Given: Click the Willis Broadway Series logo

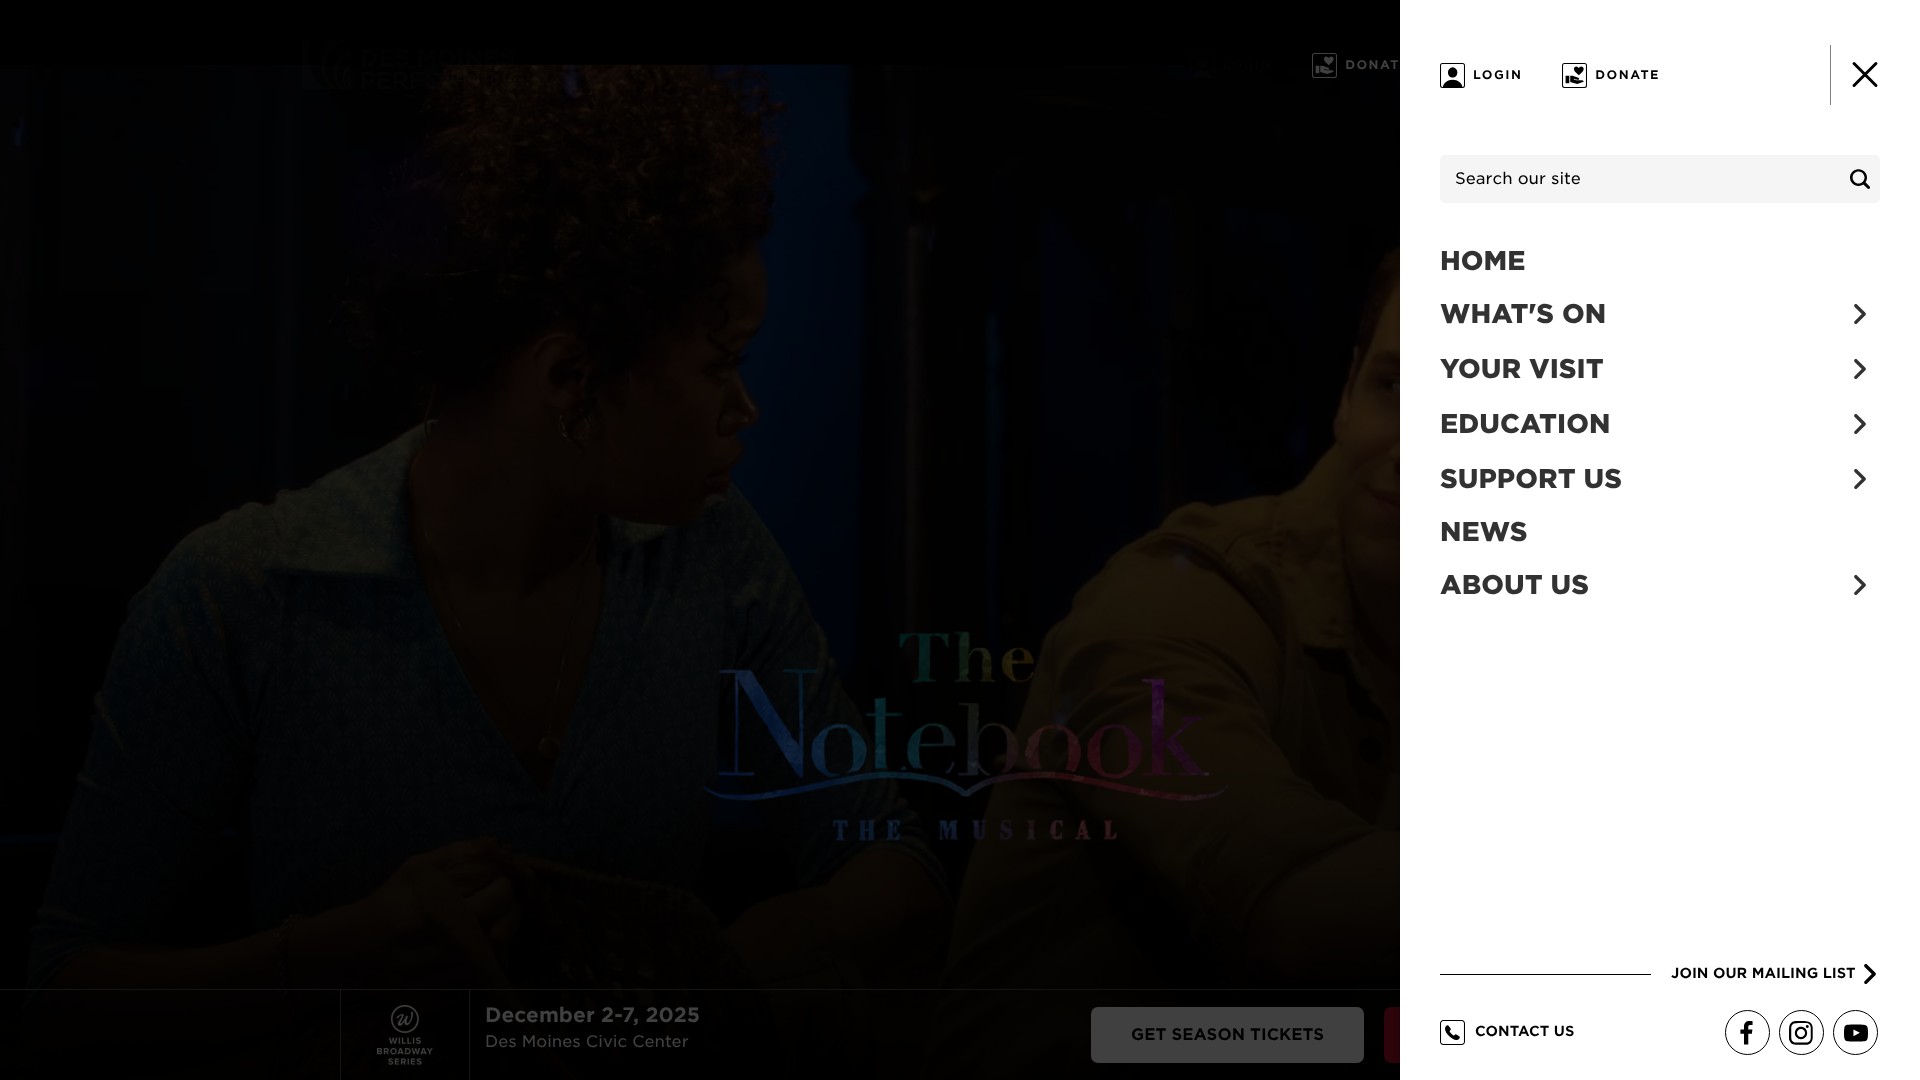Looking at the screenshot, I should pyautogui.click(x=405, y=1035).
